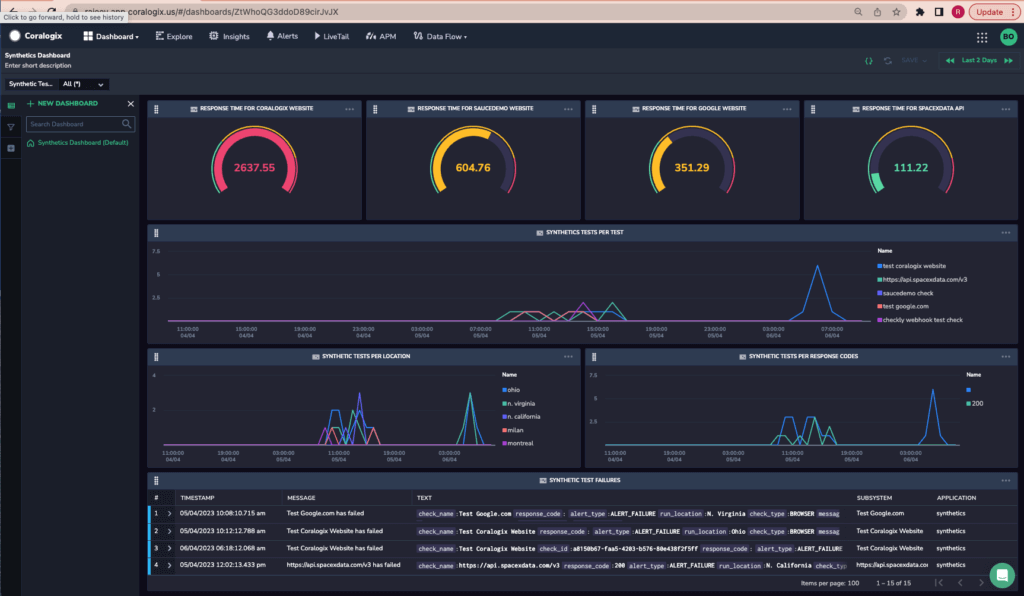The image size is (1024, 596).
Task: Open LiveTail in the top nav
Action: (x=332, y=37)
